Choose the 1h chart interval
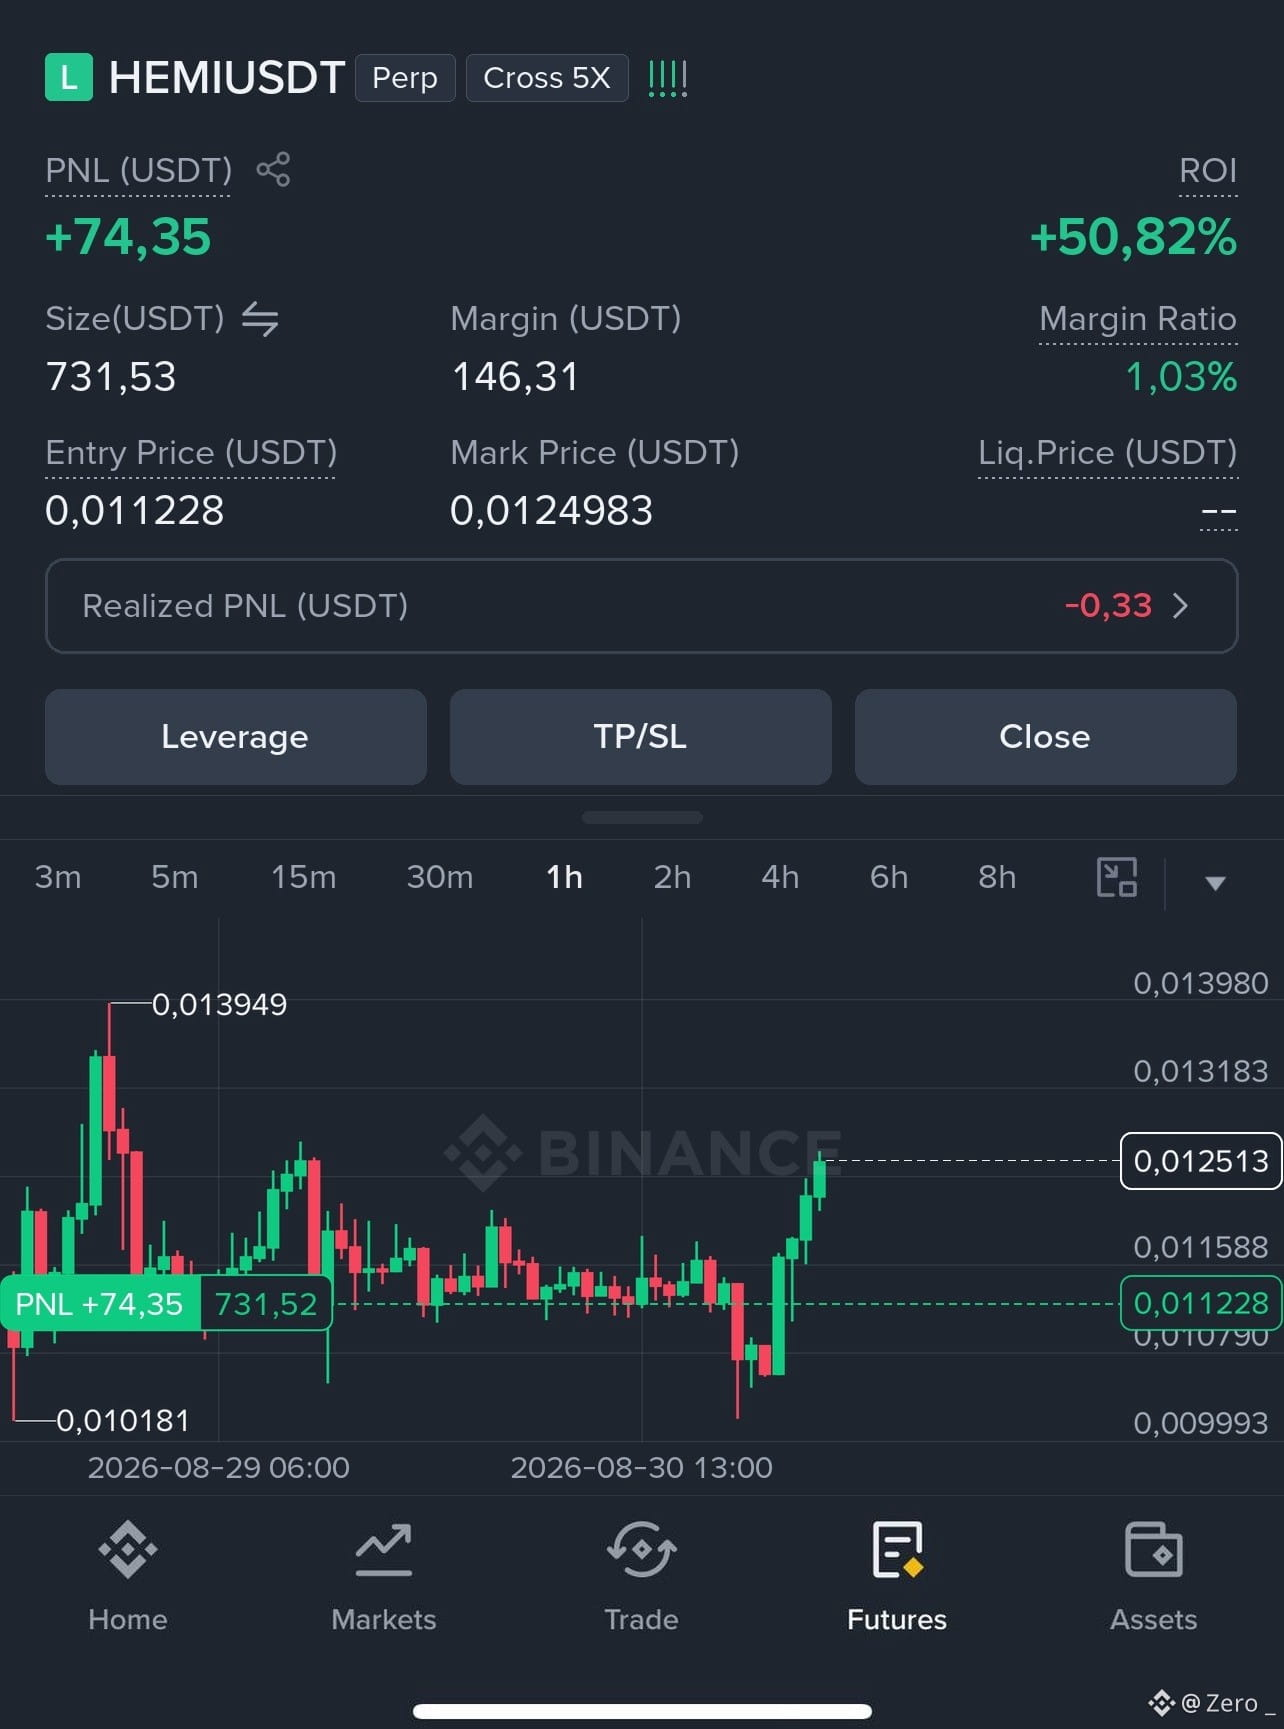Image resolution: width=1284 pixels, height=1729 pixels. click(x=565, y=877)
